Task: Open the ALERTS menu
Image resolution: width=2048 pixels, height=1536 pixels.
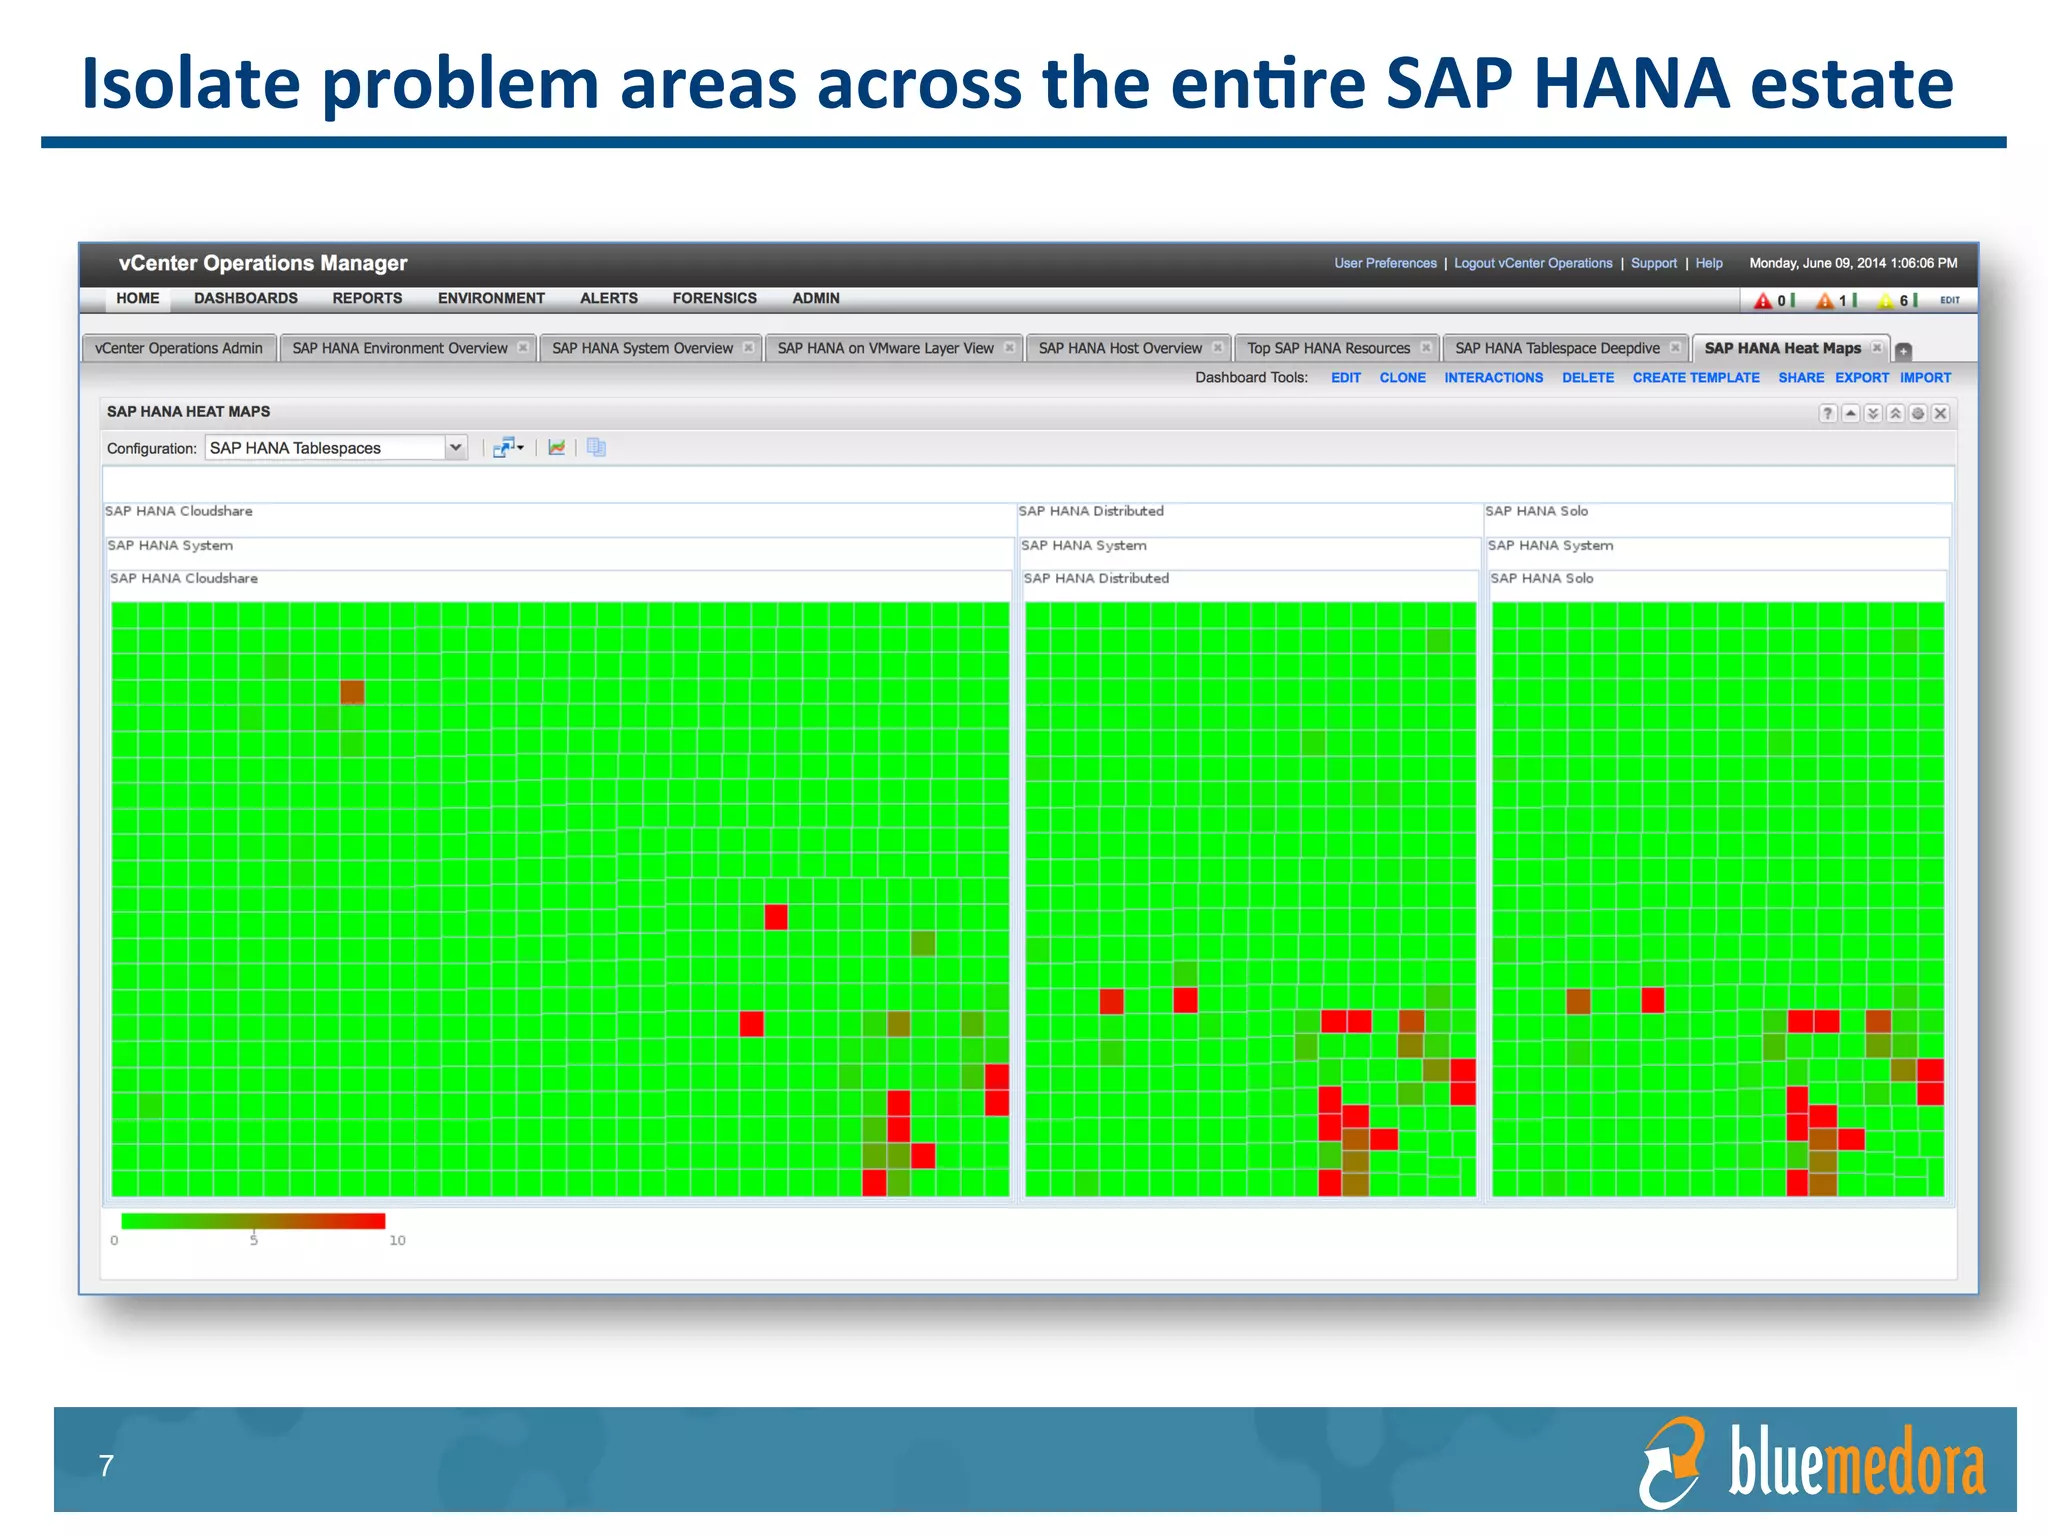Action: 609,298
